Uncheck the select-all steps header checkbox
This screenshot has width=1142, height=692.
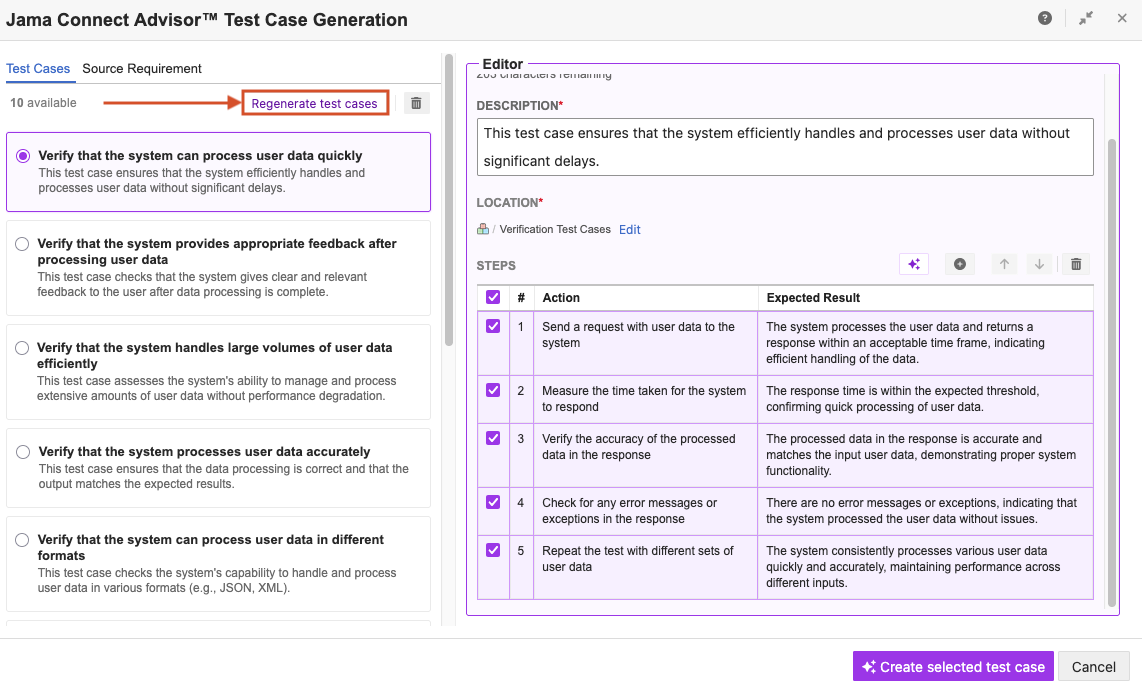[493, 297]
